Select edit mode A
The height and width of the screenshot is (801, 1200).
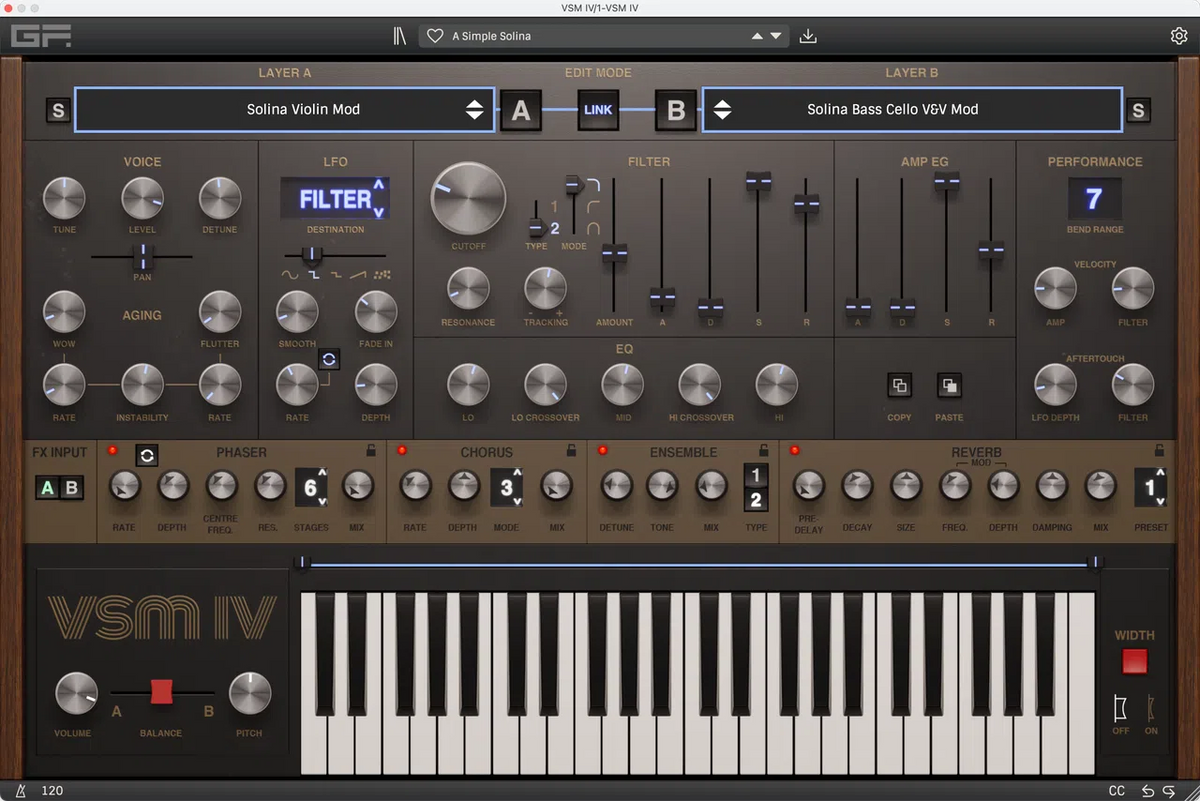click(x=521, y=110)
